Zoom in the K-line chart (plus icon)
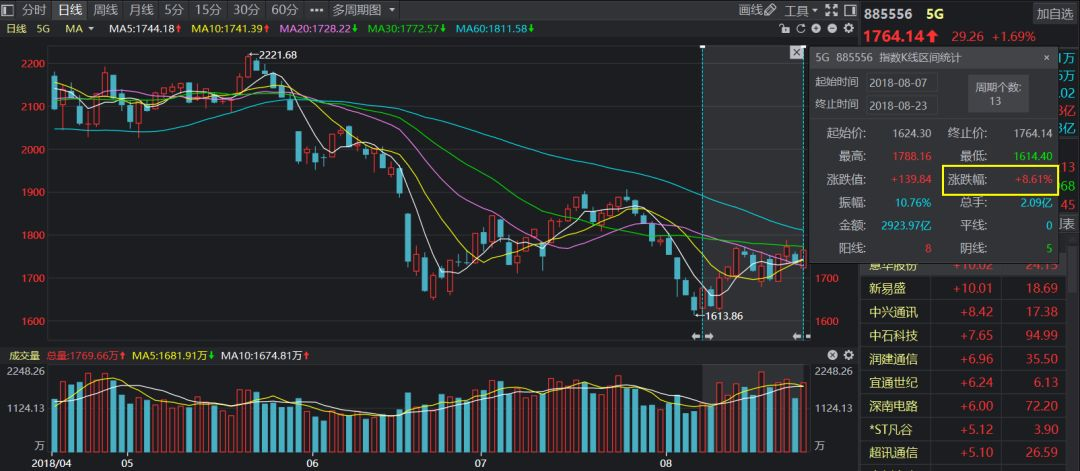 (x=816, y=28)
